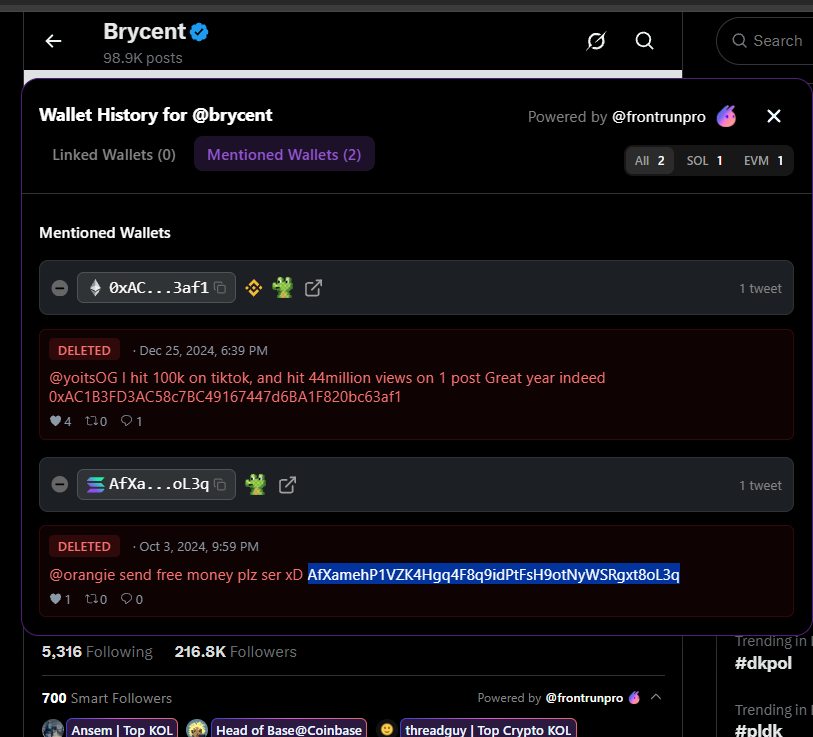The width and height of the screenshot is (813, 737).
Task: Open the #dkpol trending topic
Action: pos(763,663)
